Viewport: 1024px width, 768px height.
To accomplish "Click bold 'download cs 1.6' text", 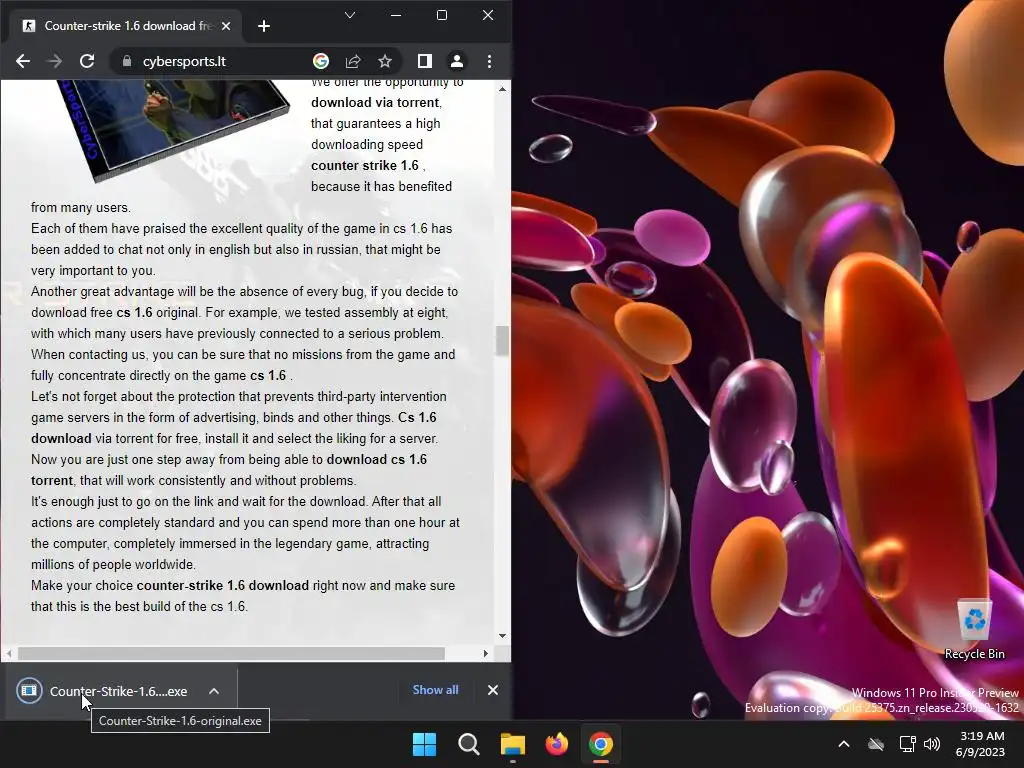I will pos(377,459).
